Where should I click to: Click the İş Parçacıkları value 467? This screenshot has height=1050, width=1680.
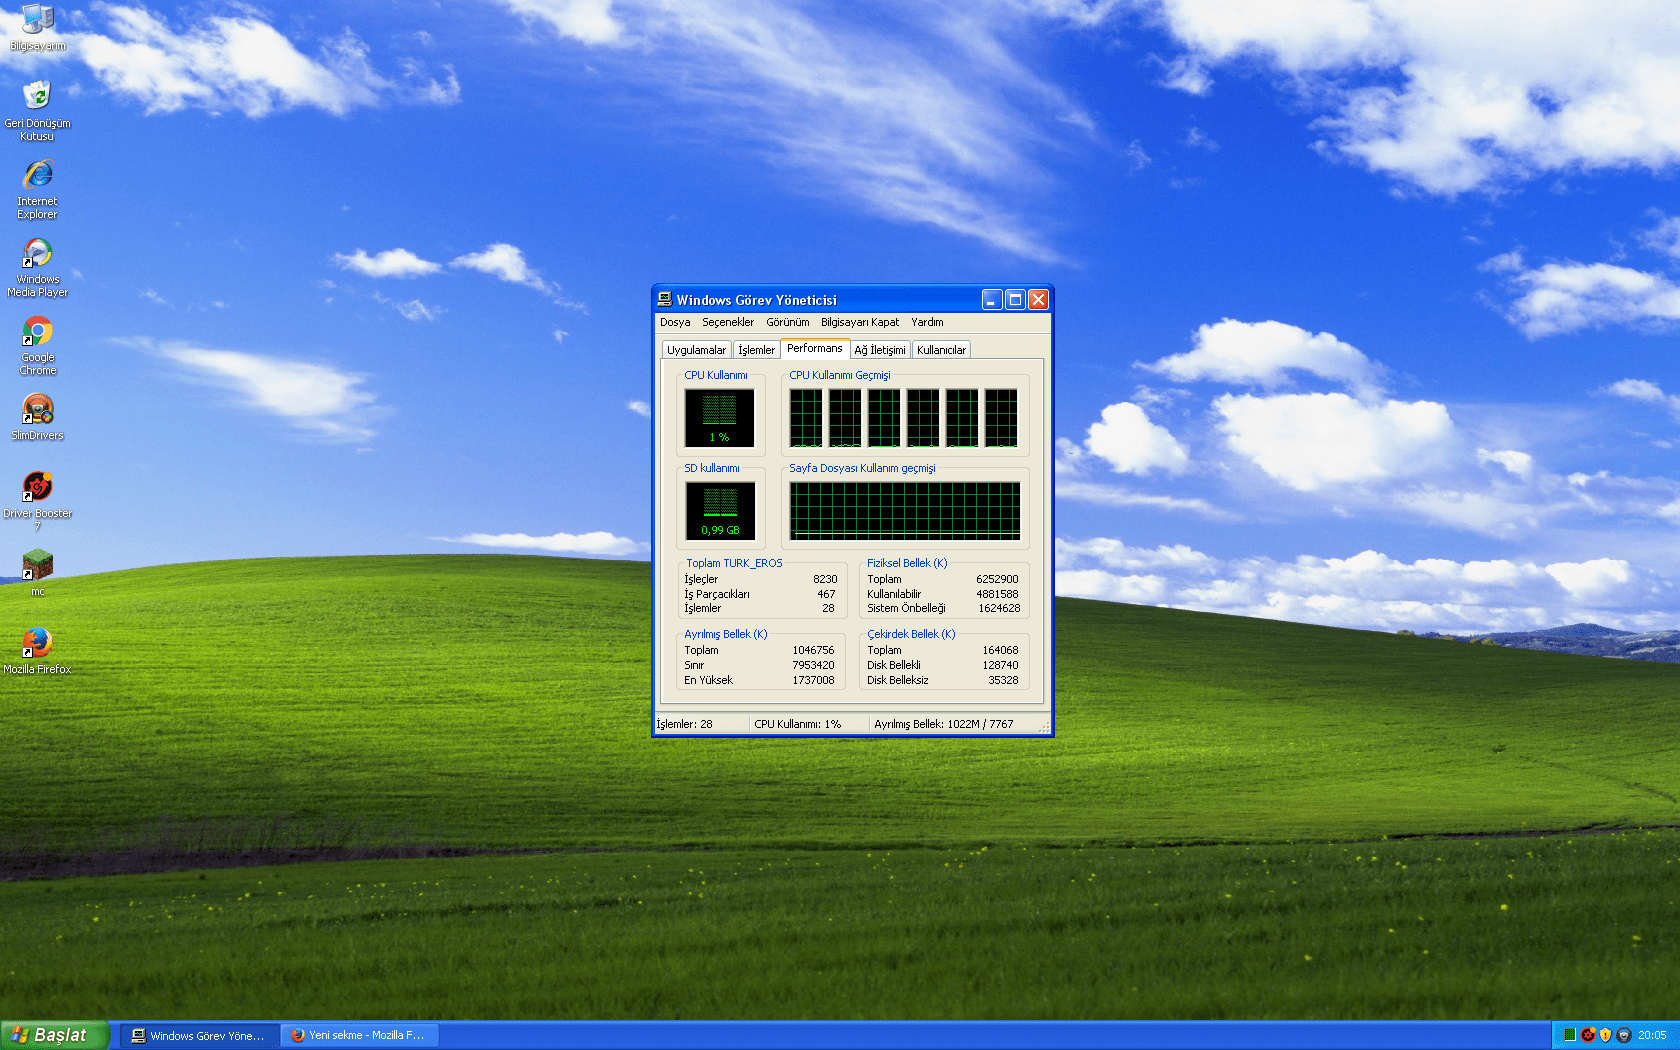(x=826, y=594)
